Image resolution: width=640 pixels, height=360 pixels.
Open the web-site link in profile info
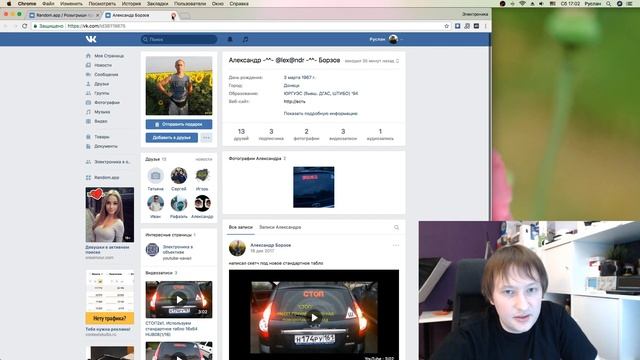tap(294, 102)
